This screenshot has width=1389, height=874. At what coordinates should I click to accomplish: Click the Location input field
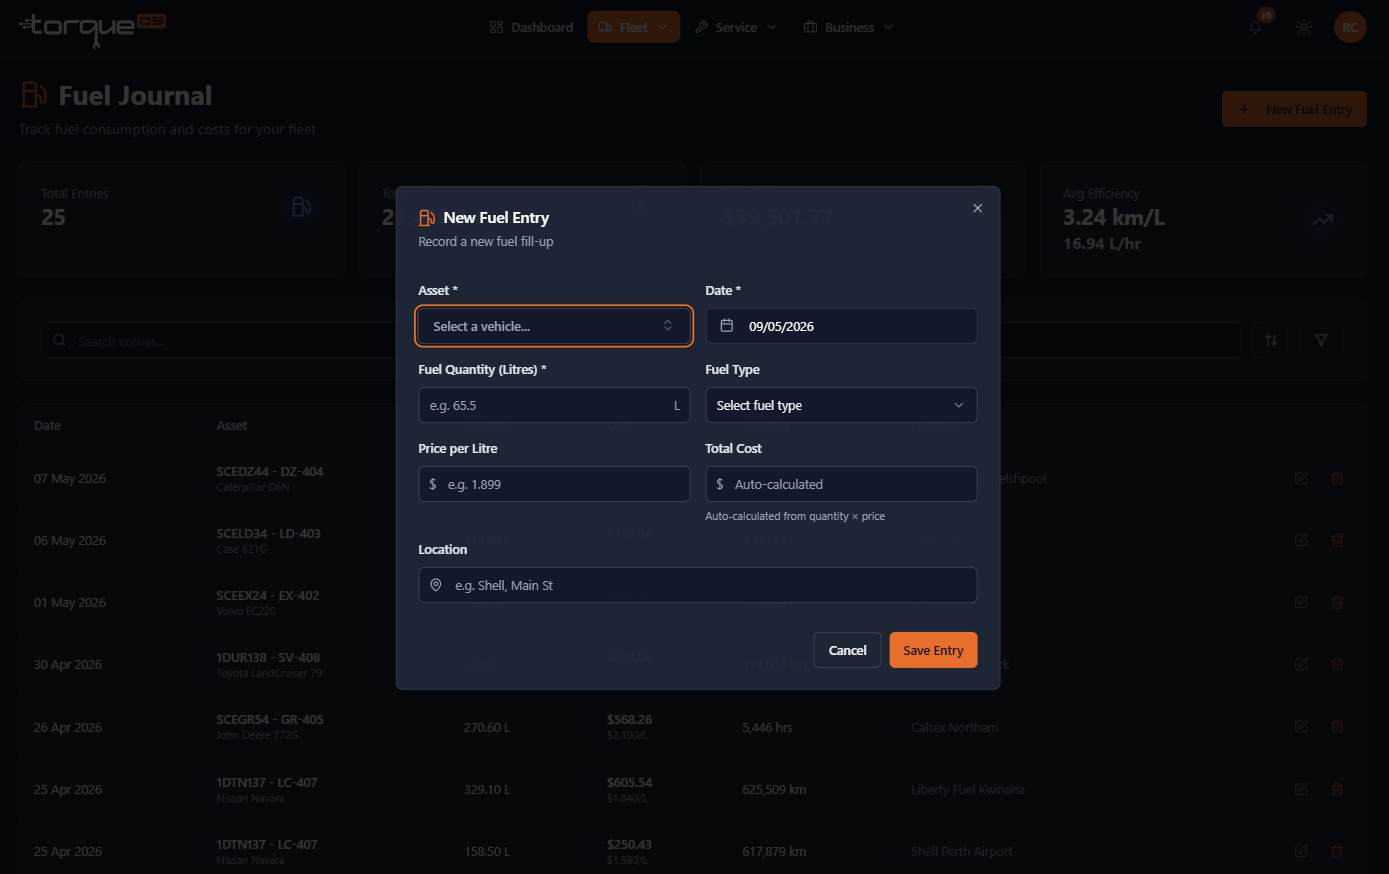tap(698, 585)
